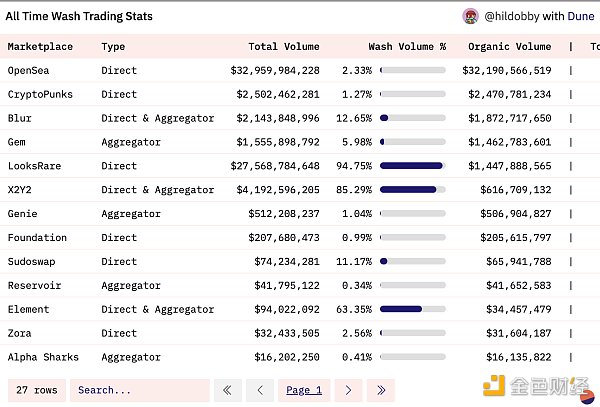Image resolution: width=600 pixels, height=407 pixels.
Task: Click the All Time Wash Trading Stats title
Action: click(x=79, y=16)
